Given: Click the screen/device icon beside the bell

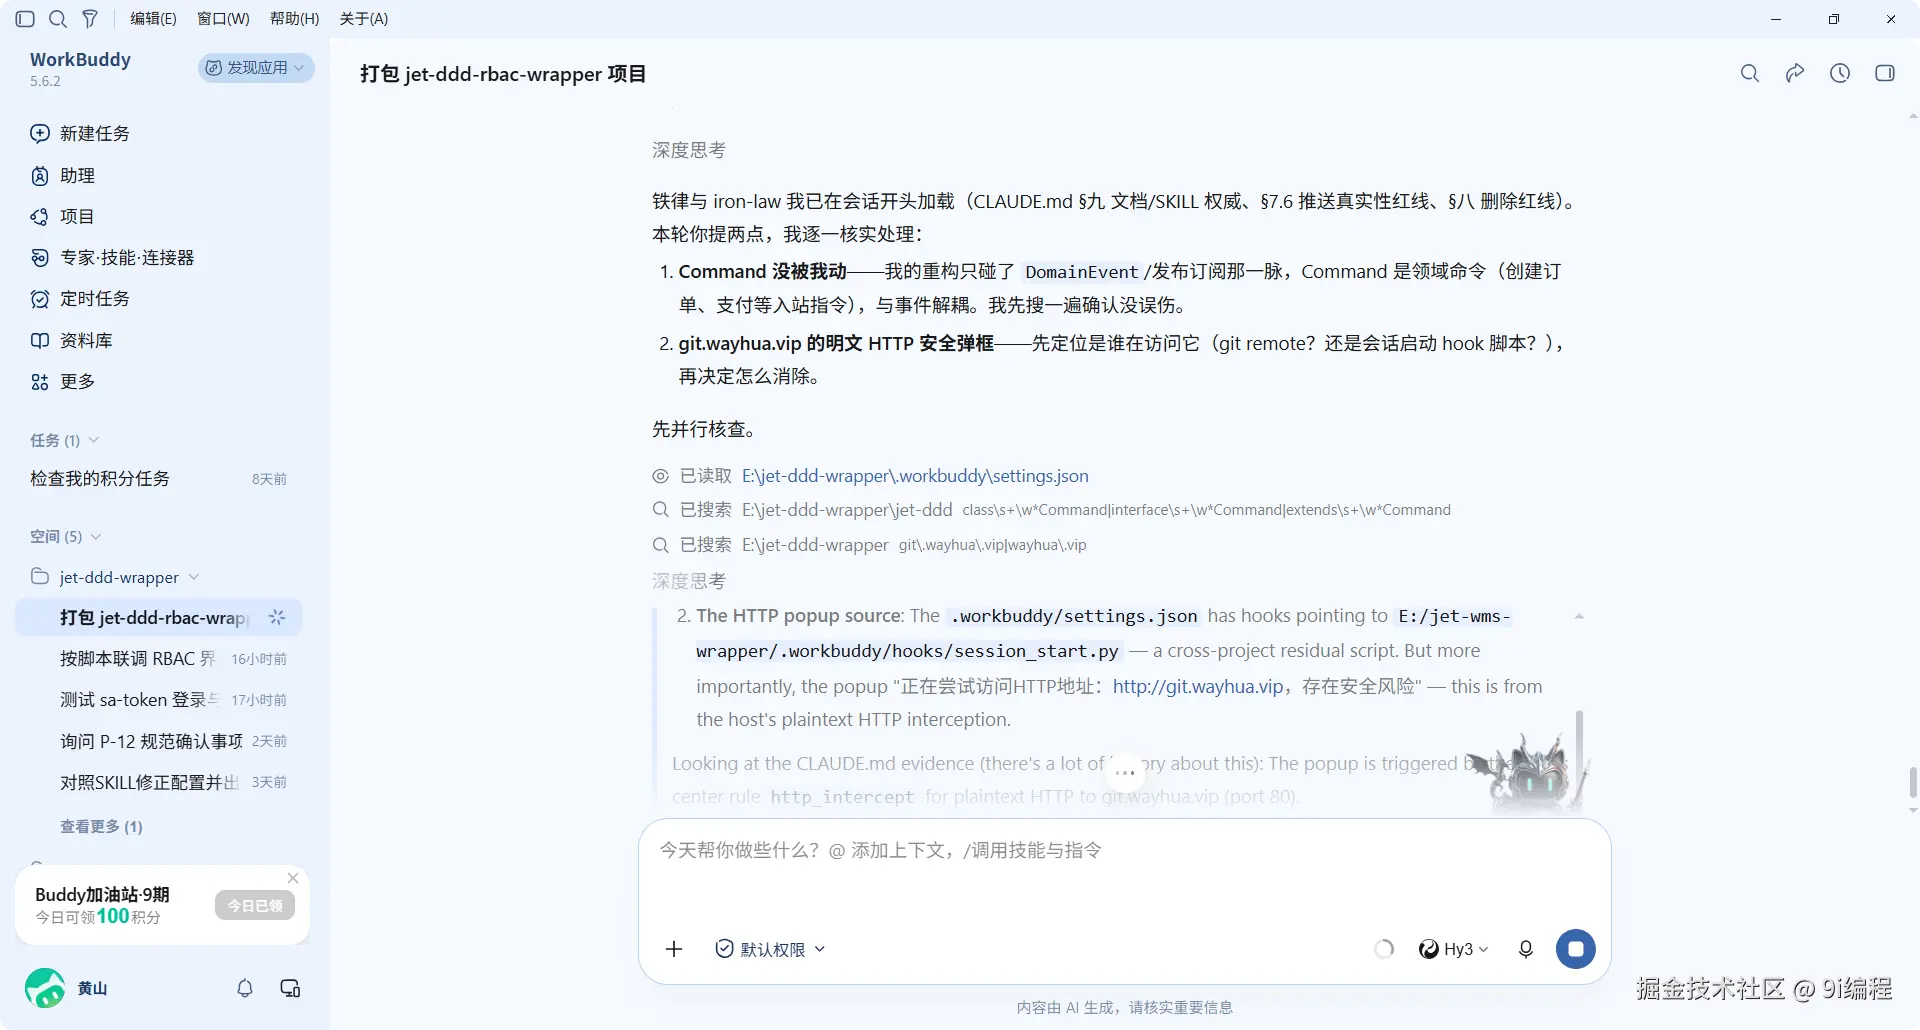Looking at the screenshot, I should (x=290, y=988).
